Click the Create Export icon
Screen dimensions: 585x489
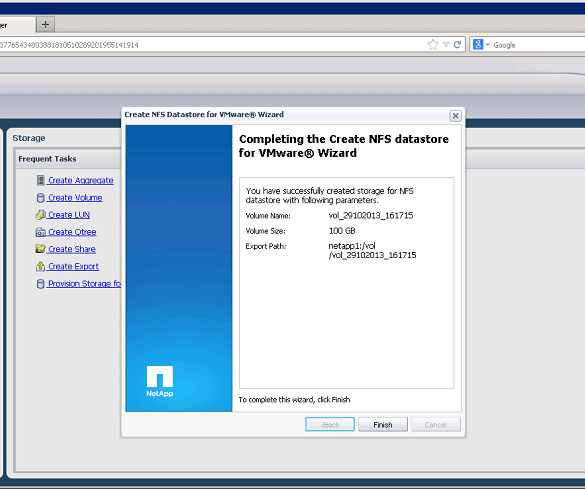click(x=40, y=266)
